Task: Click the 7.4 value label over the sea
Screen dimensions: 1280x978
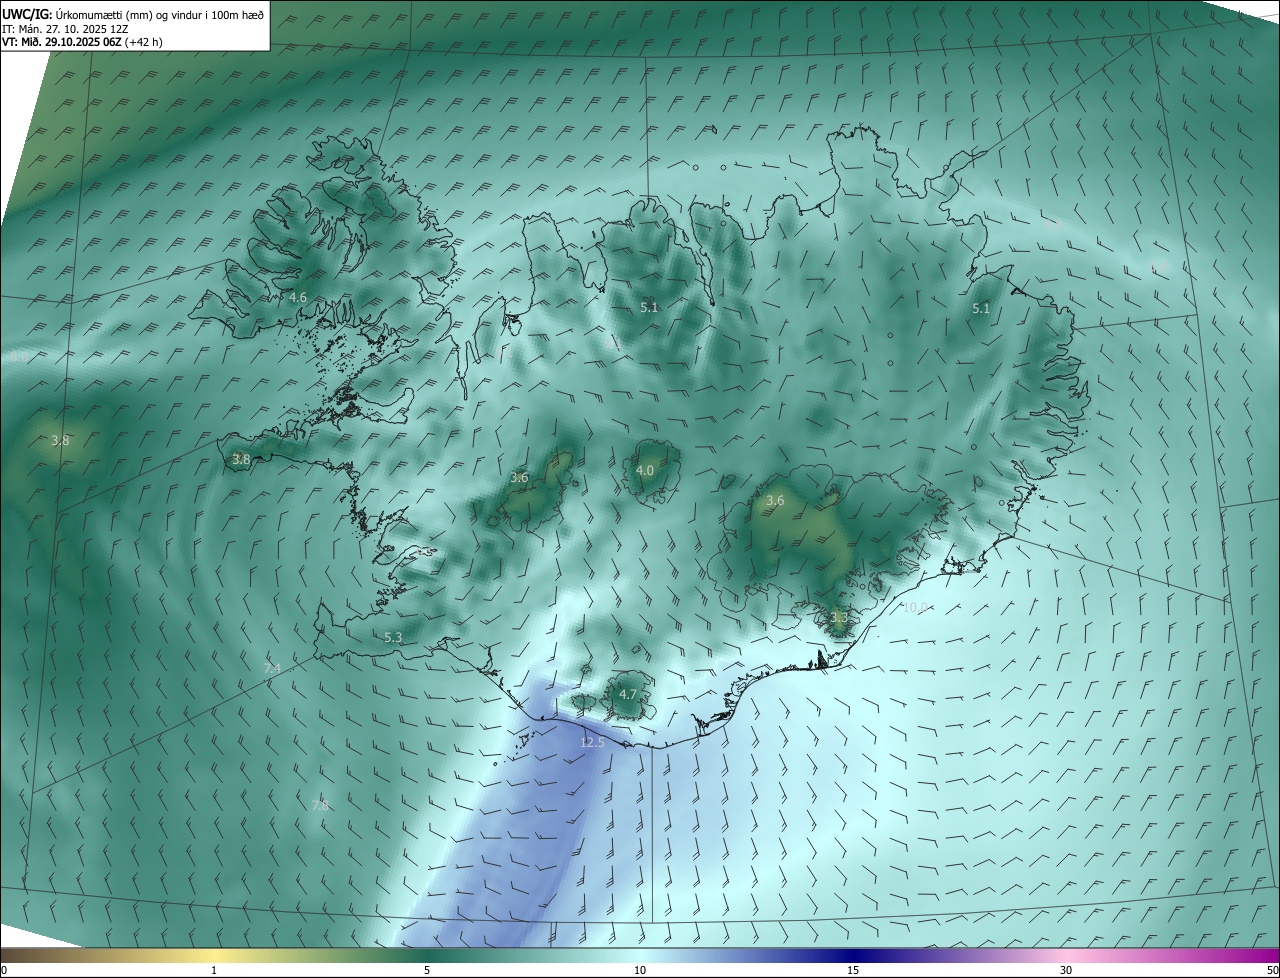Action: (x=272, y=668)
